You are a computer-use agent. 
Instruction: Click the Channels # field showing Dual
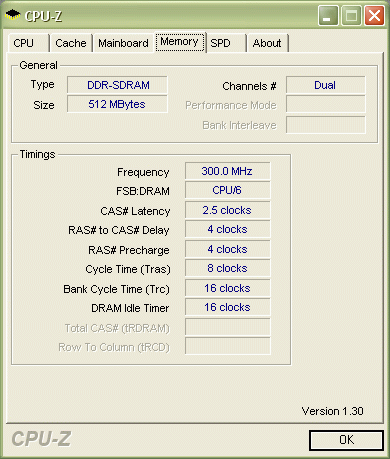pos(326,85)
